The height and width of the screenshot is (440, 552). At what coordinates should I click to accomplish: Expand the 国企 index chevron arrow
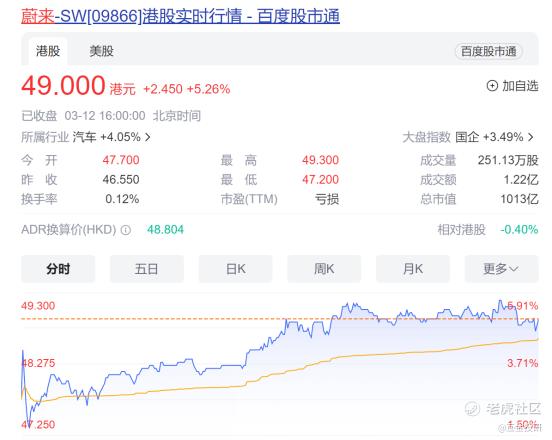531,137
